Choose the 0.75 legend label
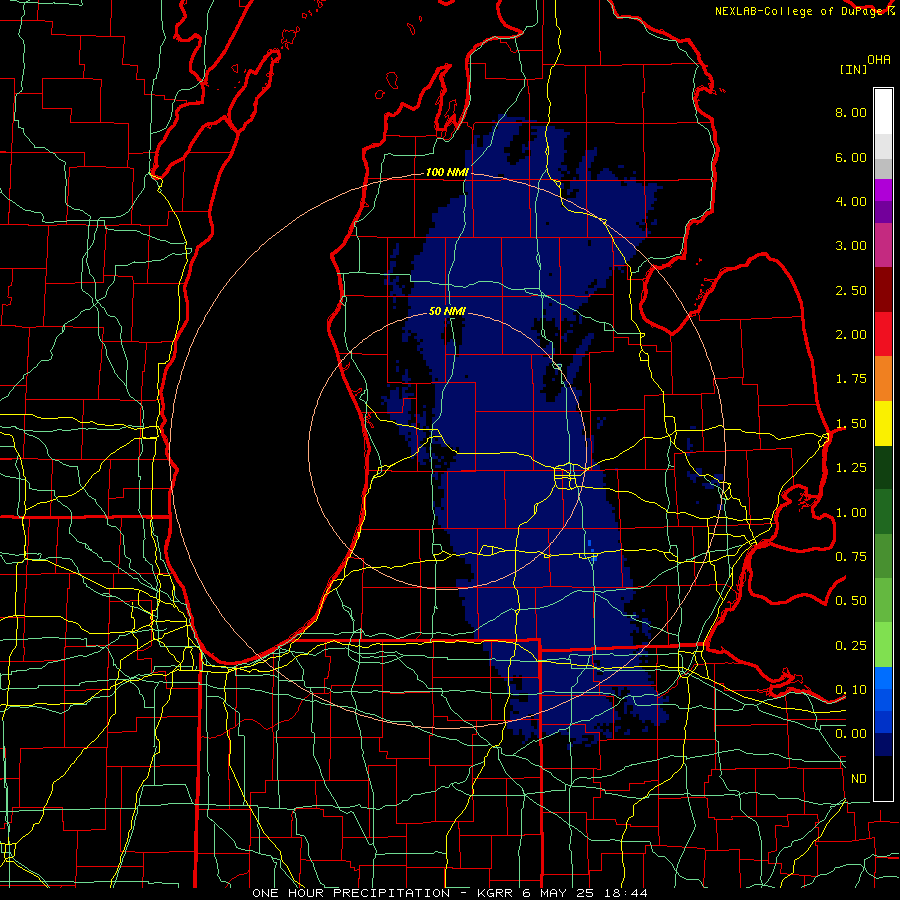900x900 pixels. [x=851, y=557]
